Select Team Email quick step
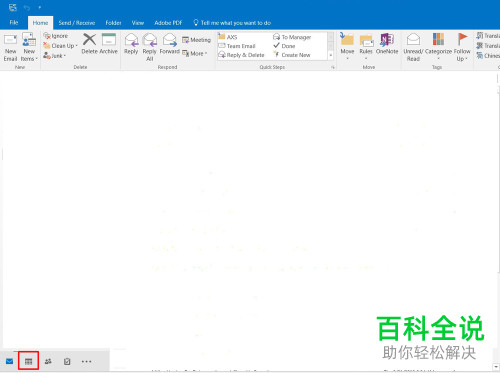This screenshot has width=500, height=373. pyautogui.click(x=237, y=46)
